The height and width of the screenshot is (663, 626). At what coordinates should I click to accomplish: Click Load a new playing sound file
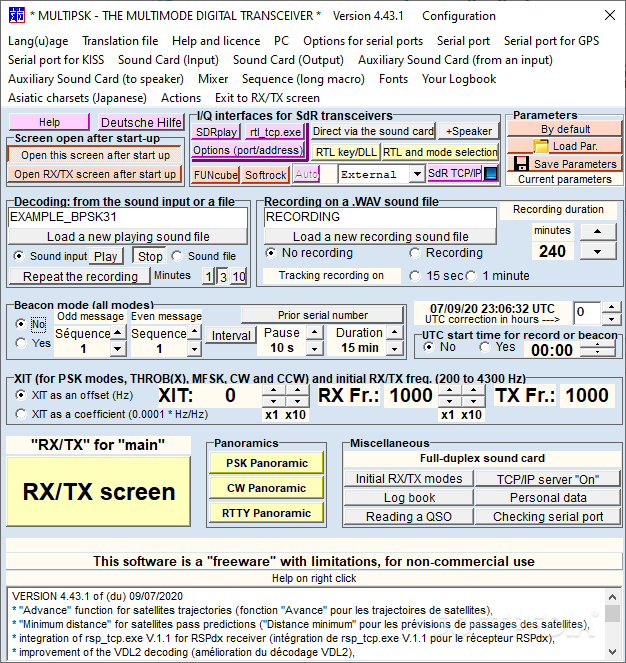(x=128, y=236)
